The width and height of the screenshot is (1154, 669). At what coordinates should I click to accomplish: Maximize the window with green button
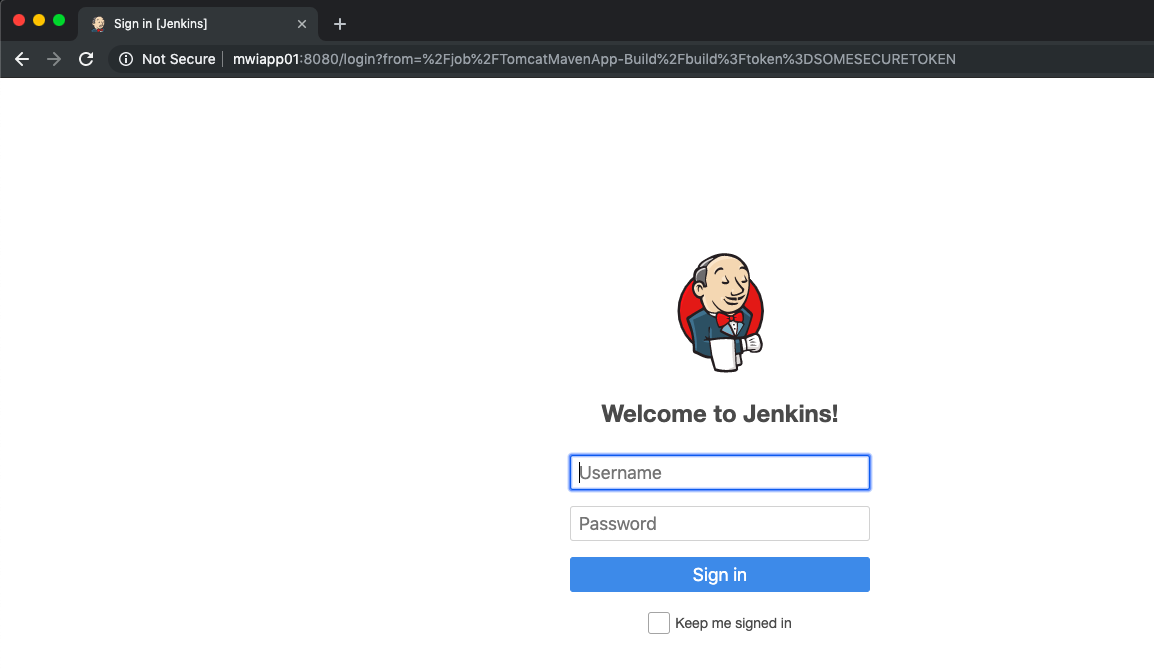59,21
